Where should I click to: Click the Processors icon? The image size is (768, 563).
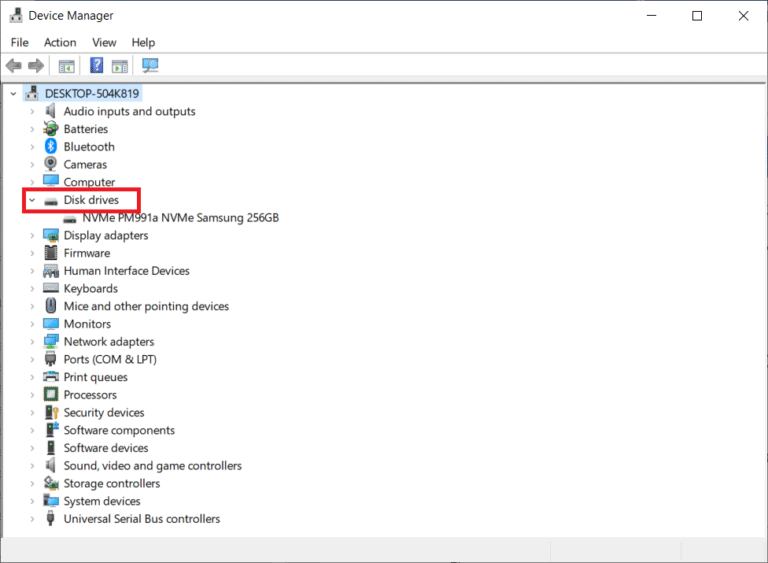[x=50, y=394]
